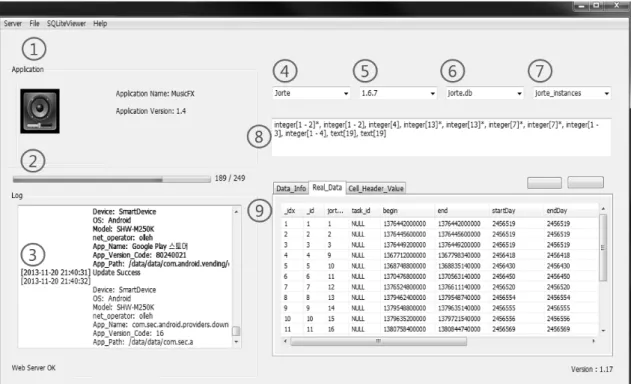
Task: Select begin value 1379462400000 in row 8
Action: [x=404, y=297]
